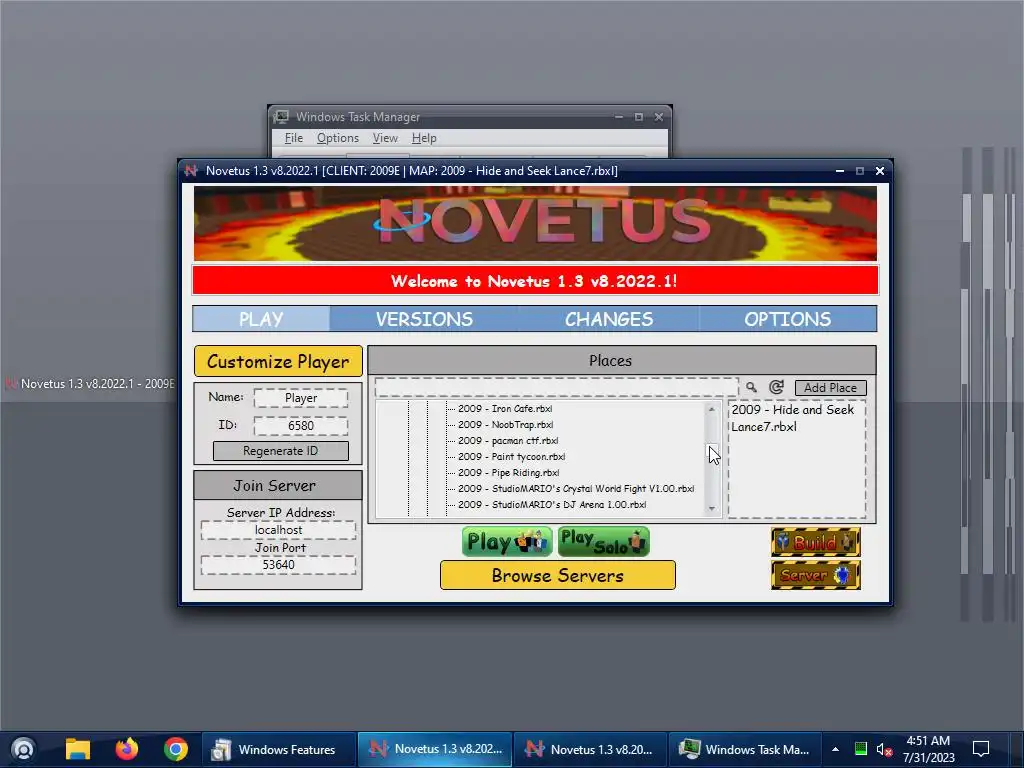Launch Google Chrome from the taskbar

coord(176,749)
